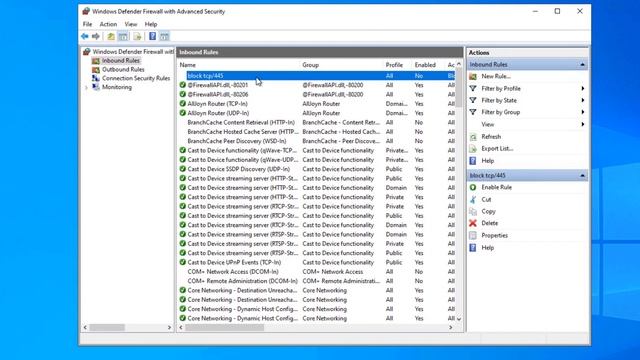Click Properties action link
This screenshot has height=360, width=640.
pyautogui.click(x=494, y=236)
